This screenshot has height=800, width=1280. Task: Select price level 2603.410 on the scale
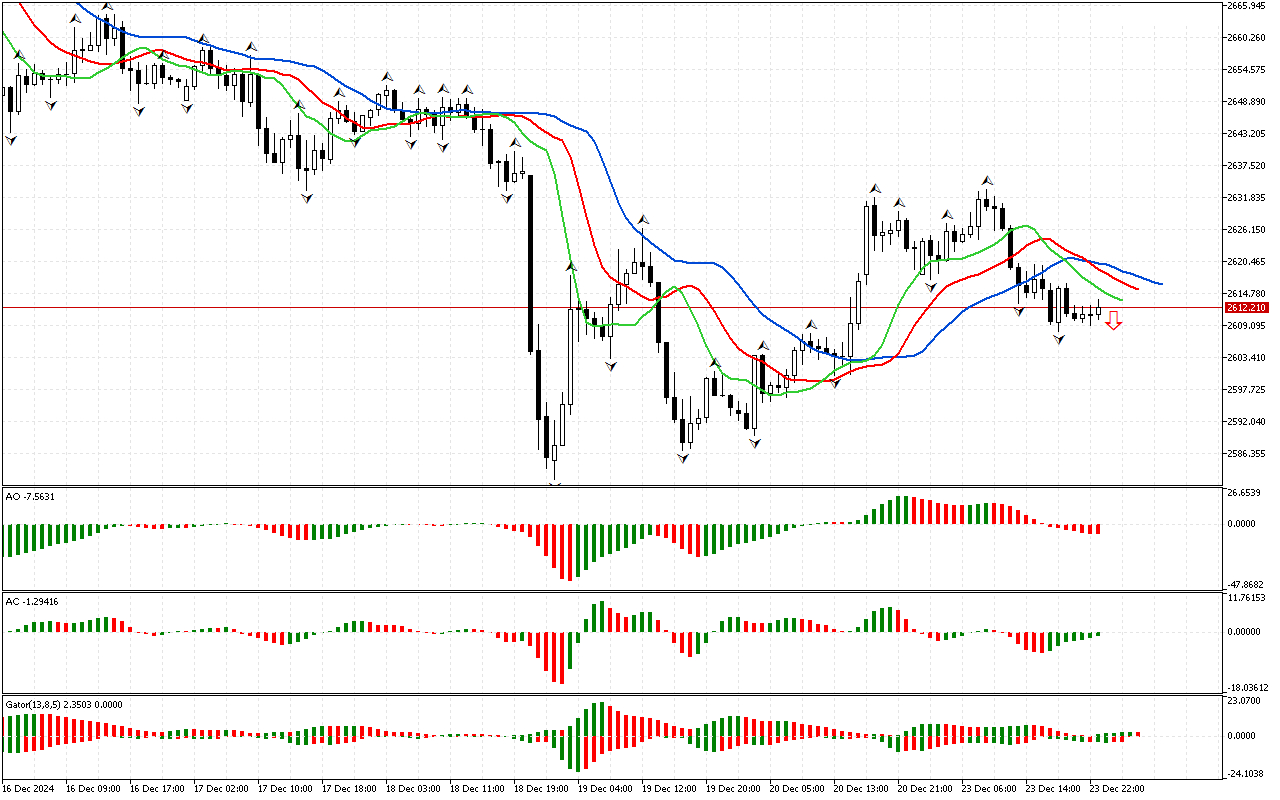pos(1246,358)
